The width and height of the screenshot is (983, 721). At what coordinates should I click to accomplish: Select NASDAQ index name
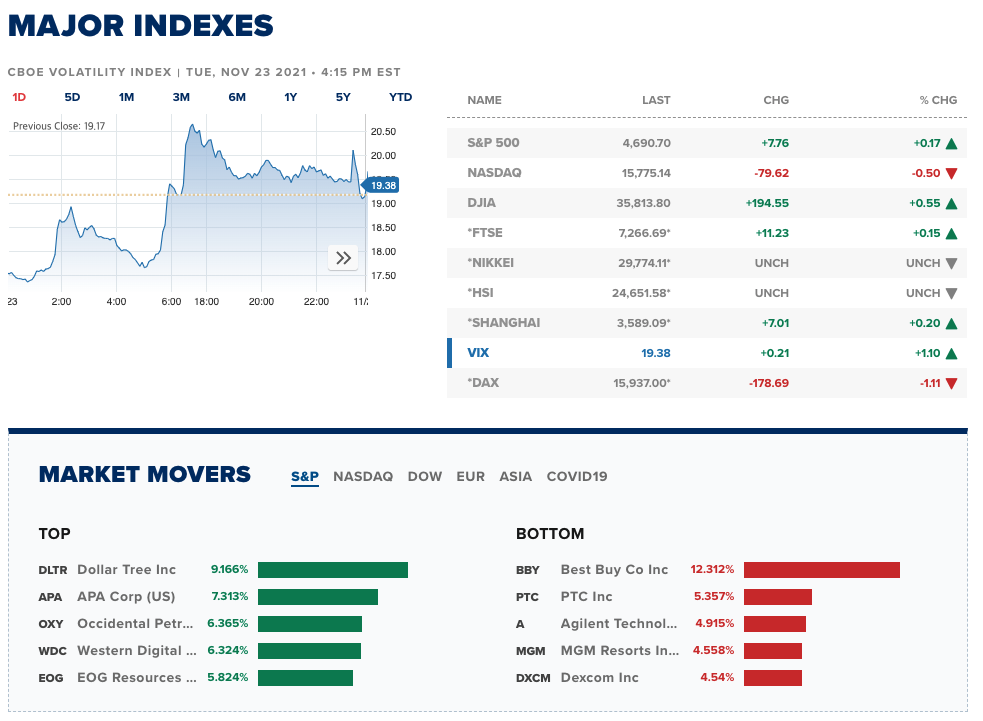[494, 173]
